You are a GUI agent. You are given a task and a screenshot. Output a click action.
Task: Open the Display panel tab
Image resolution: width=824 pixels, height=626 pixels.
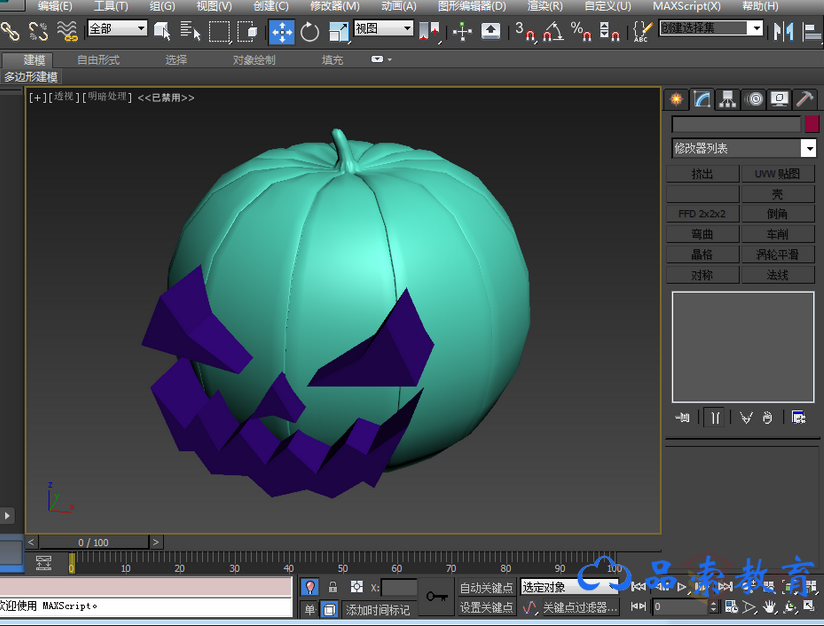click(779, 99)
